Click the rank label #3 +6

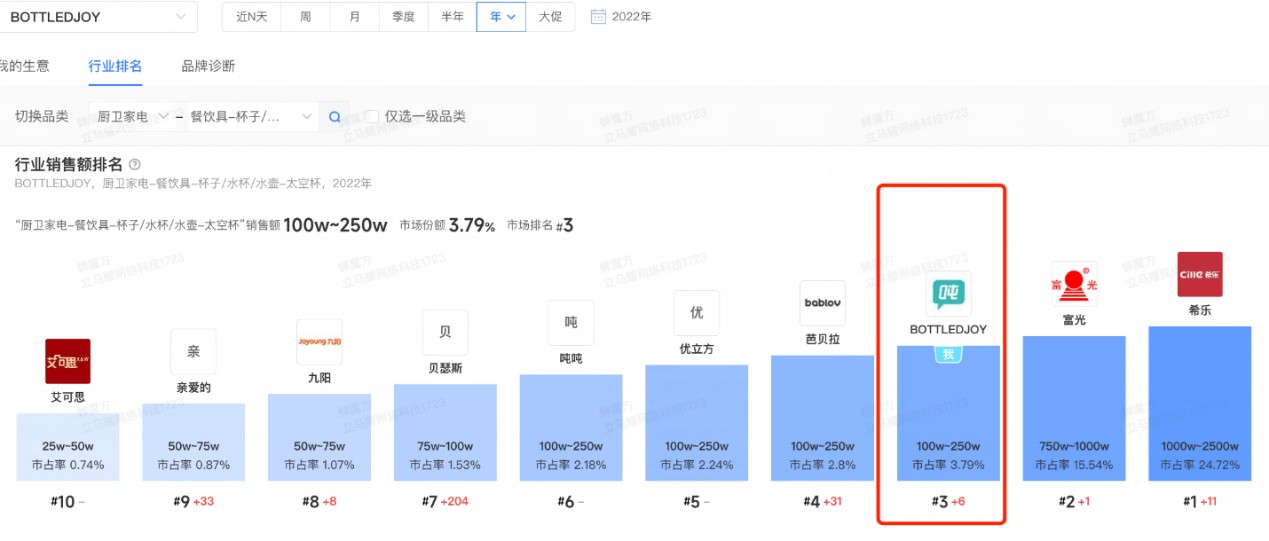pos(948,502)
